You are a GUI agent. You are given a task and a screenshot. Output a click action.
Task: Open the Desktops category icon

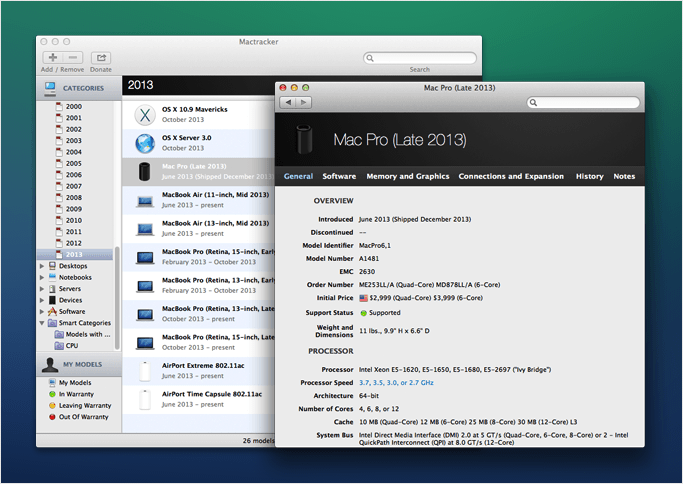coord(52,266)
